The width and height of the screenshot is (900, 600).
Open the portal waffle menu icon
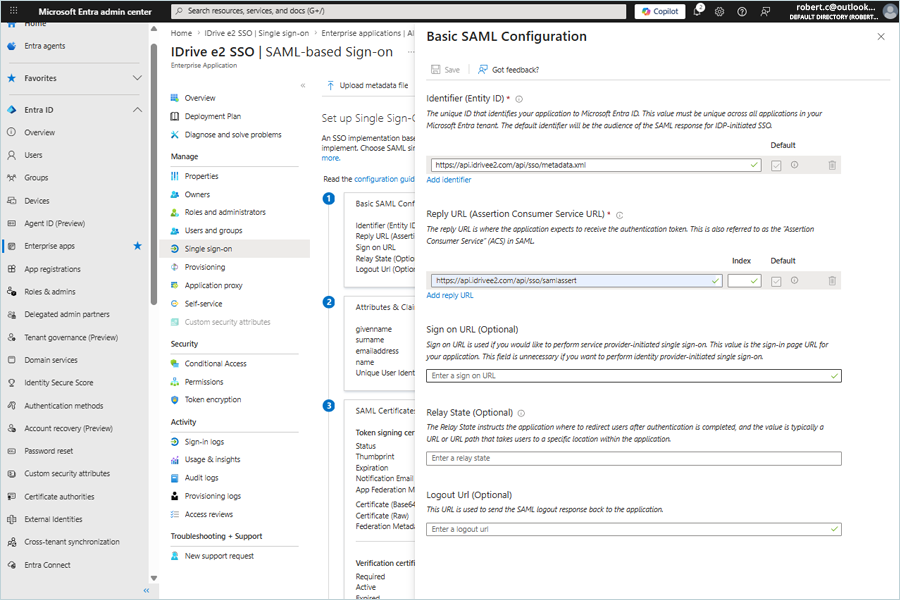(14, 11)
